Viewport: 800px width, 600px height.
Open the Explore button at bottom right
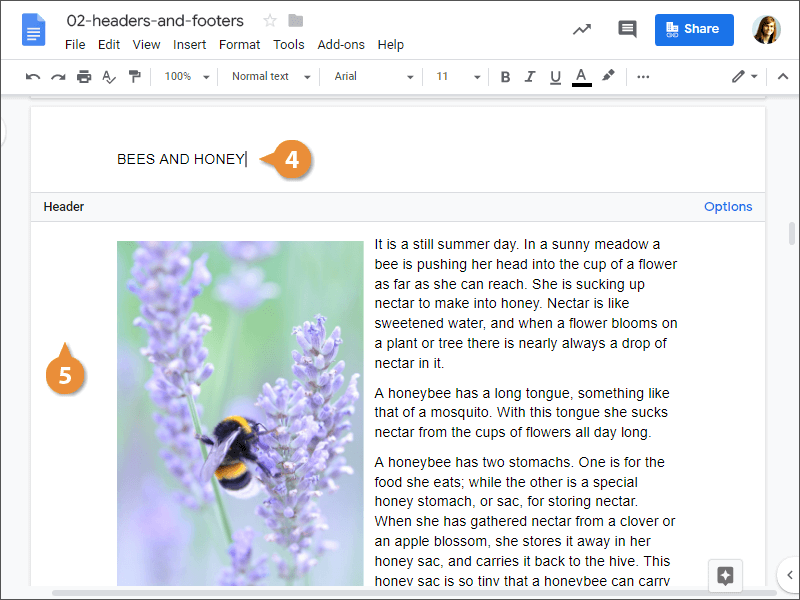(x=726, y=575)
